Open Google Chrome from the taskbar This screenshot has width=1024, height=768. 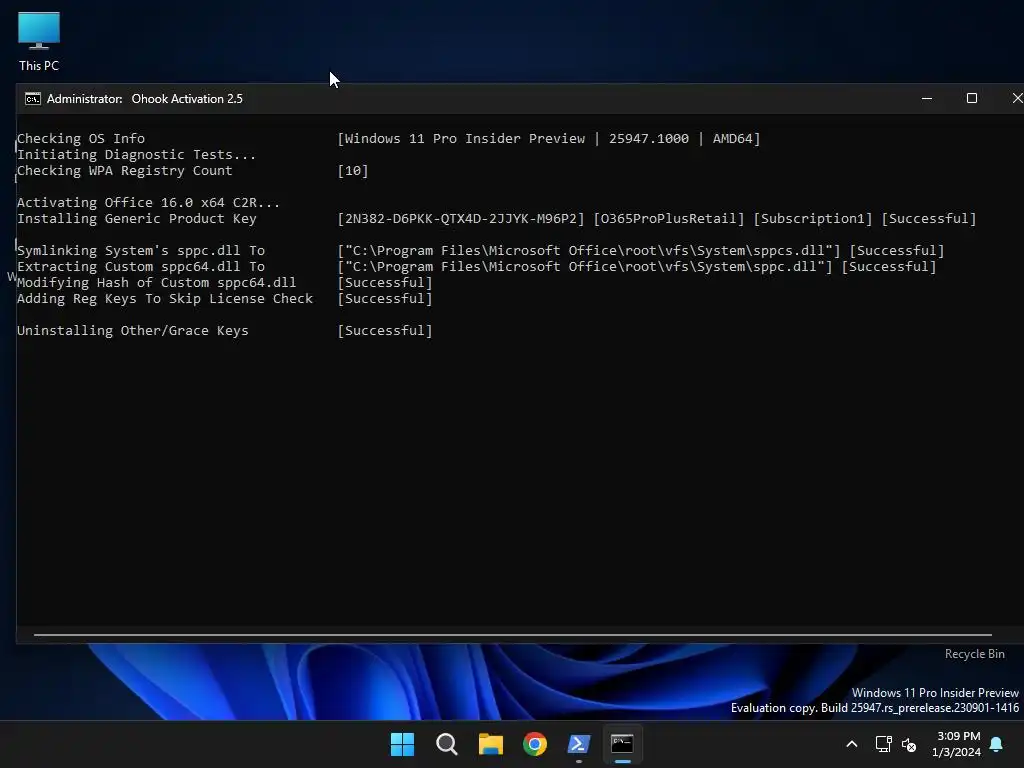[x=534, y=744]
